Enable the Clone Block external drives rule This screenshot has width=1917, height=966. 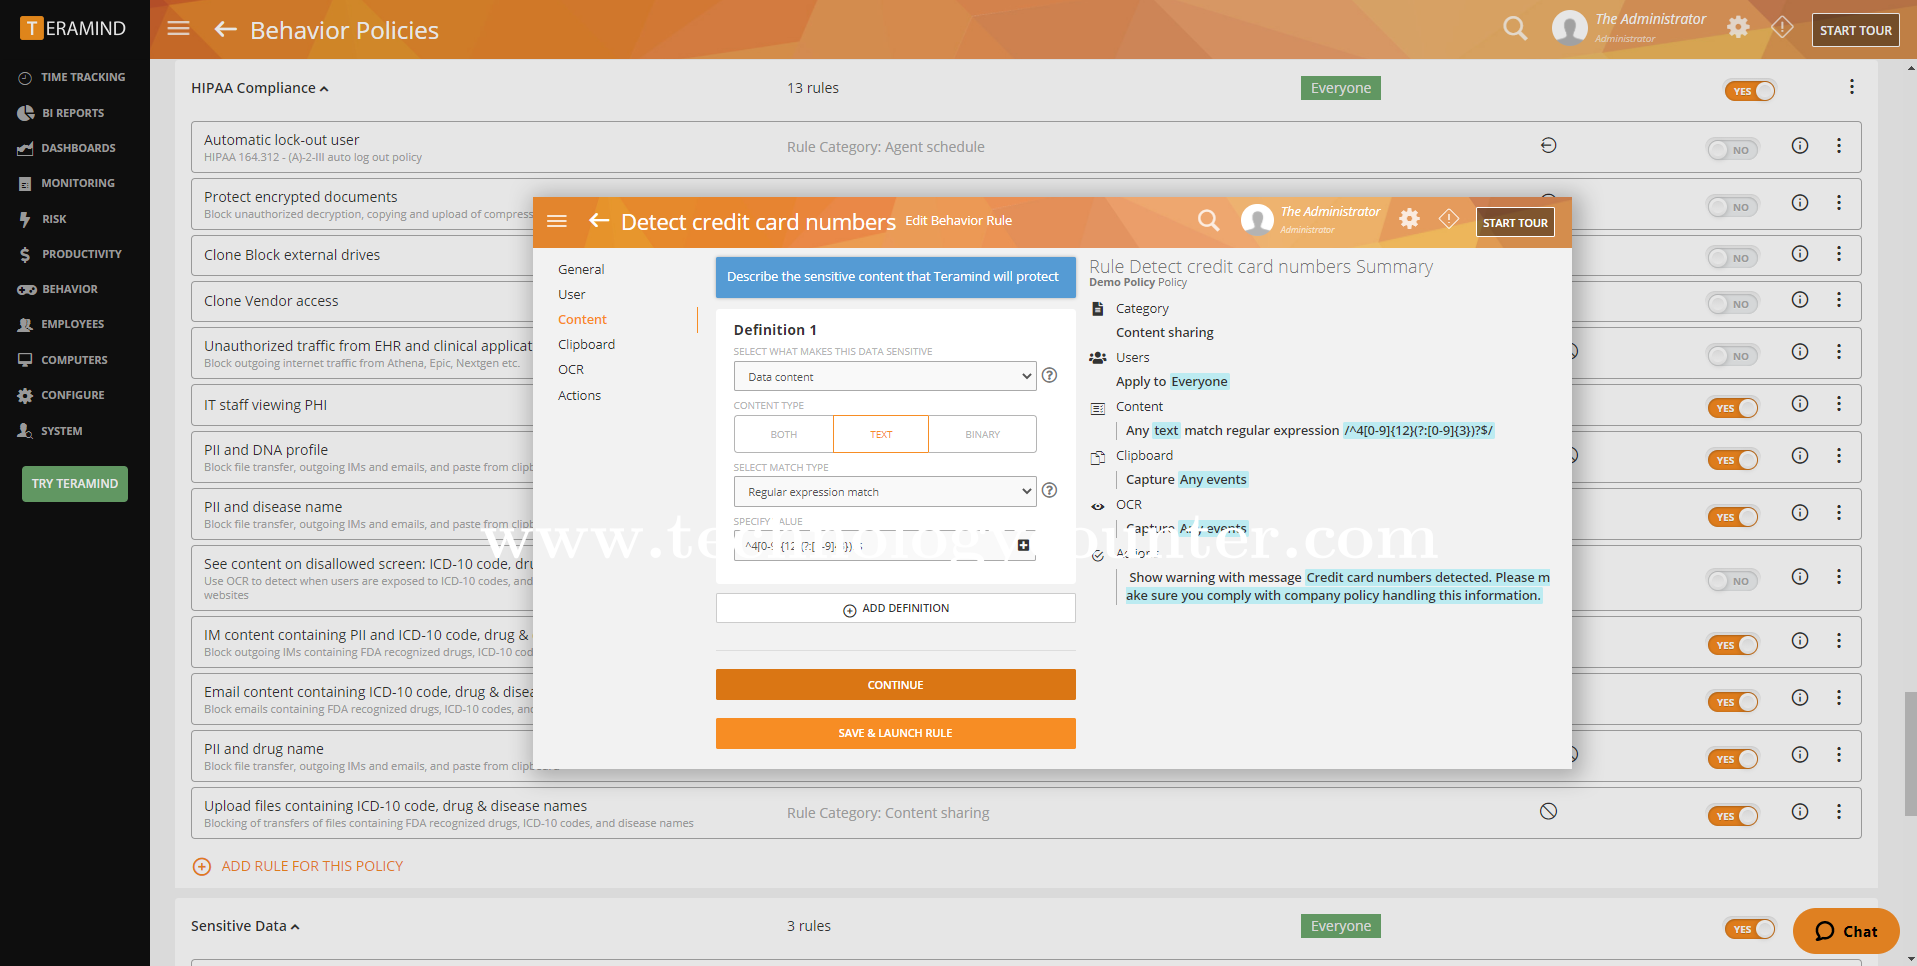(1732, 258)
